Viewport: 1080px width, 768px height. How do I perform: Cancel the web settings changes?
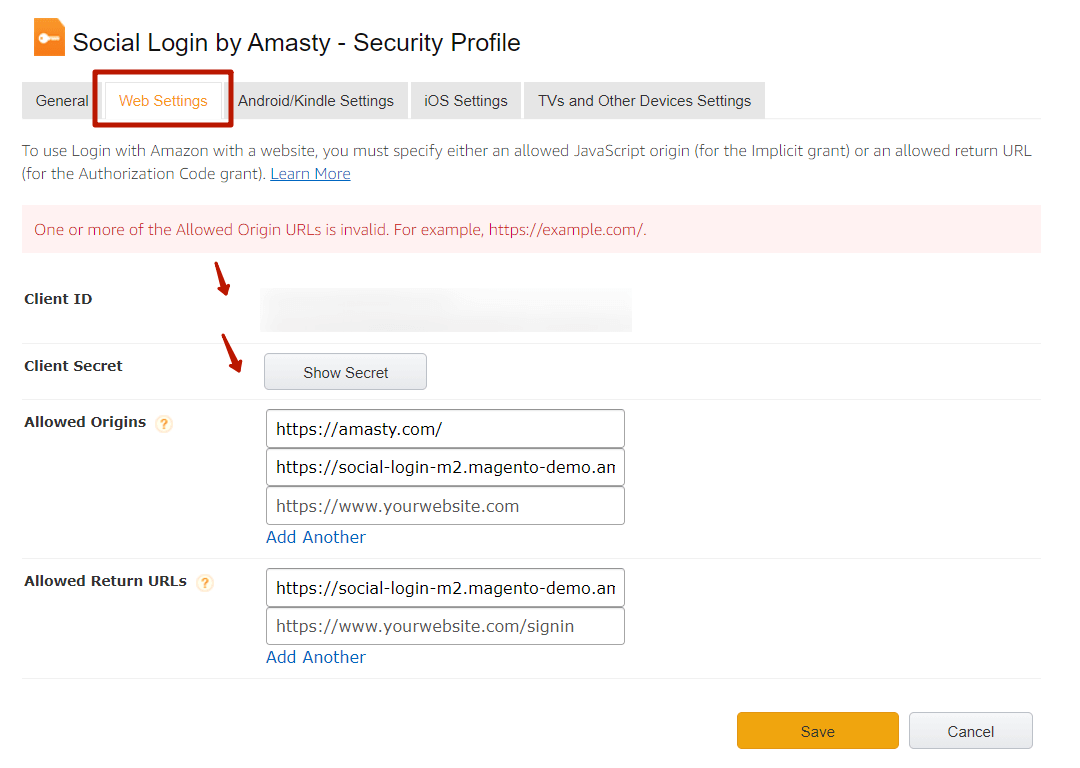[x=970, y=731]
